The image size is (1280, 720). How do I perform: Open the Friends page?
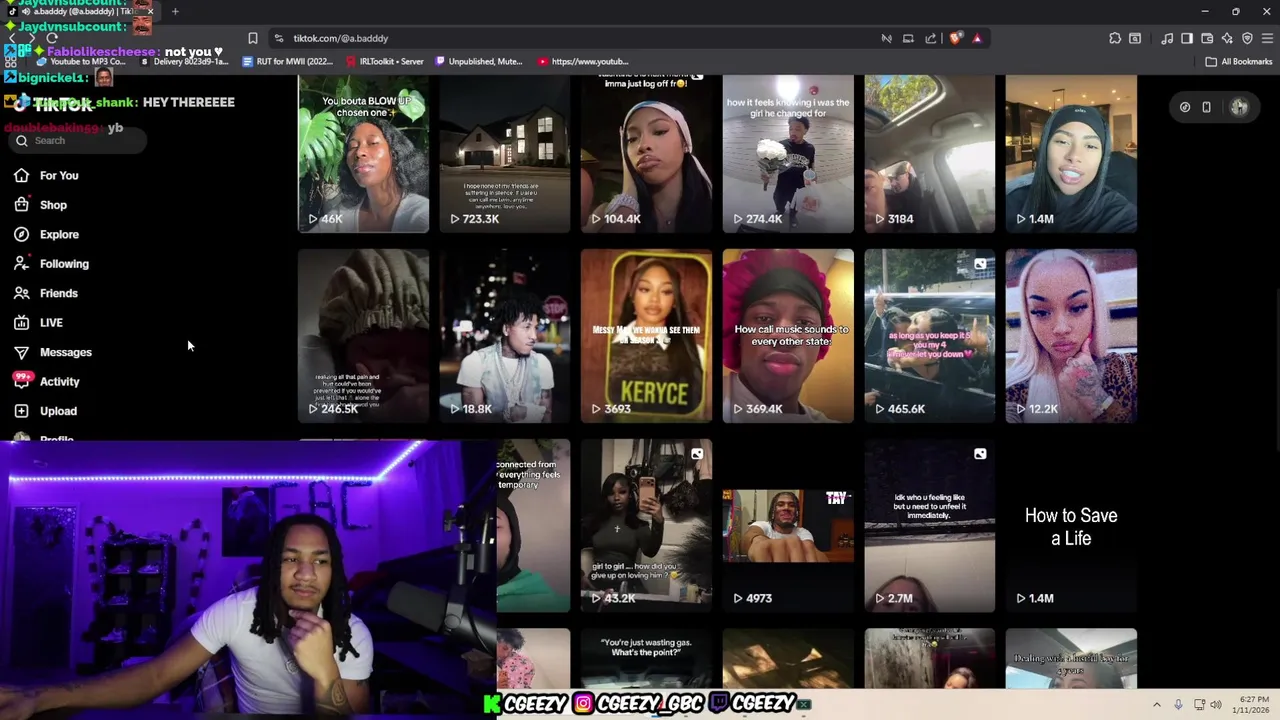click(x=46, y=293)
